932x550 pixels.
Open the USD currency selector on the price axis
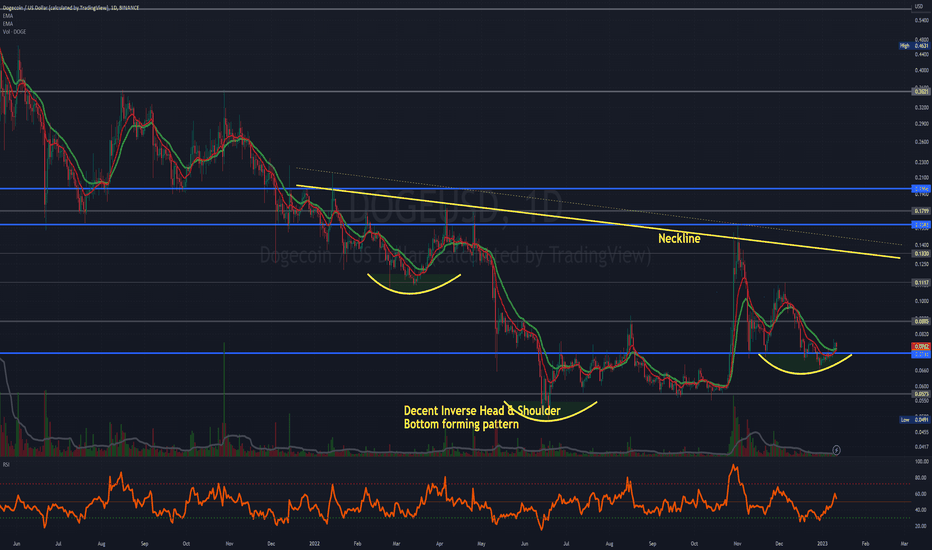click(918, 7)
